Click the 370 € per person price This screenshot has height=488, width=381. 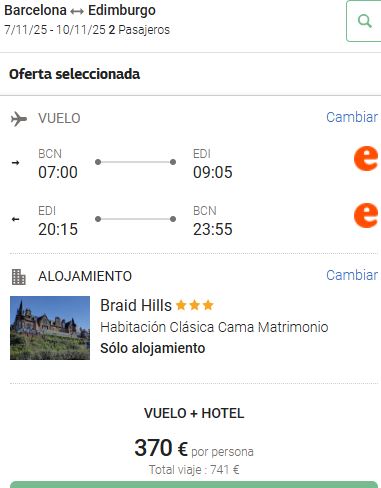tap(194, 448)
